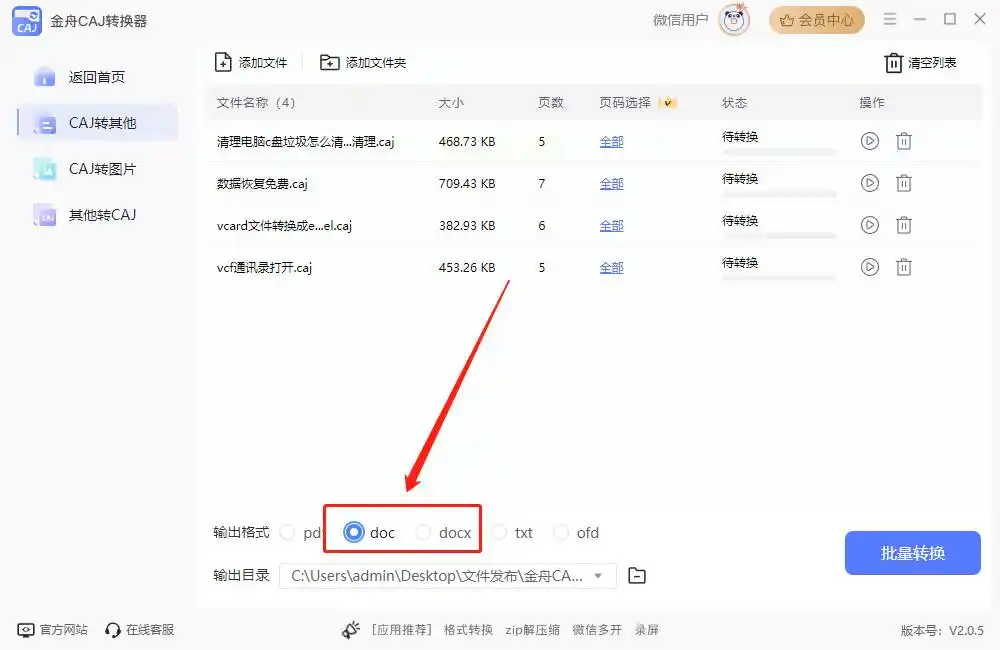Click the megaphone recommendation icon
The width and height of the screenshot is (1000, 650).
[x=351, y=630]
